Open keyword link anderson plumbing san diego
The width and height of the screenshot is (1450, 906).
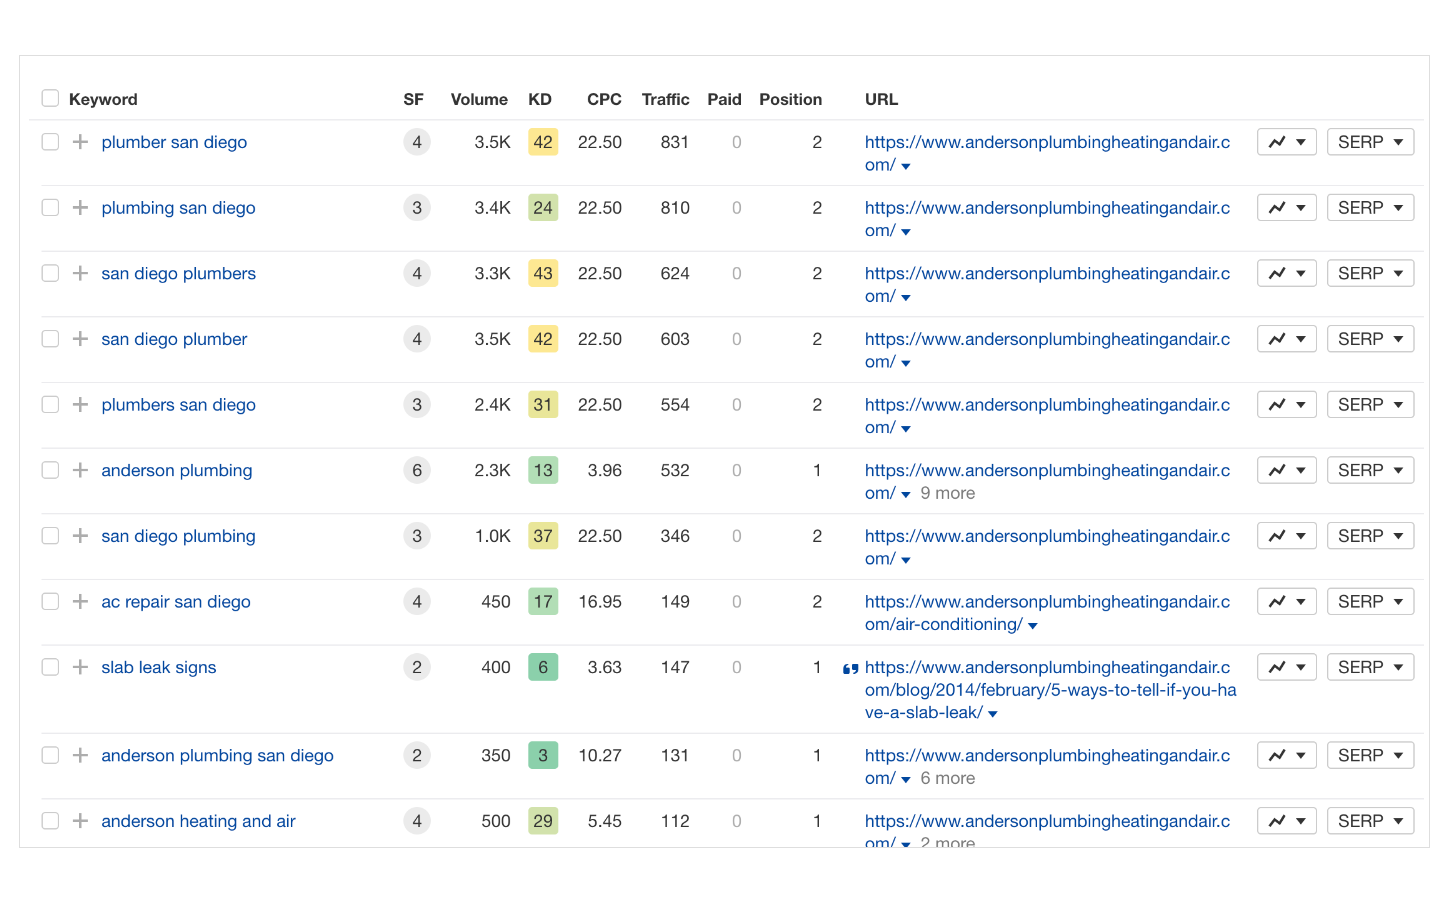pyautogui.click(x=217, y=755)
